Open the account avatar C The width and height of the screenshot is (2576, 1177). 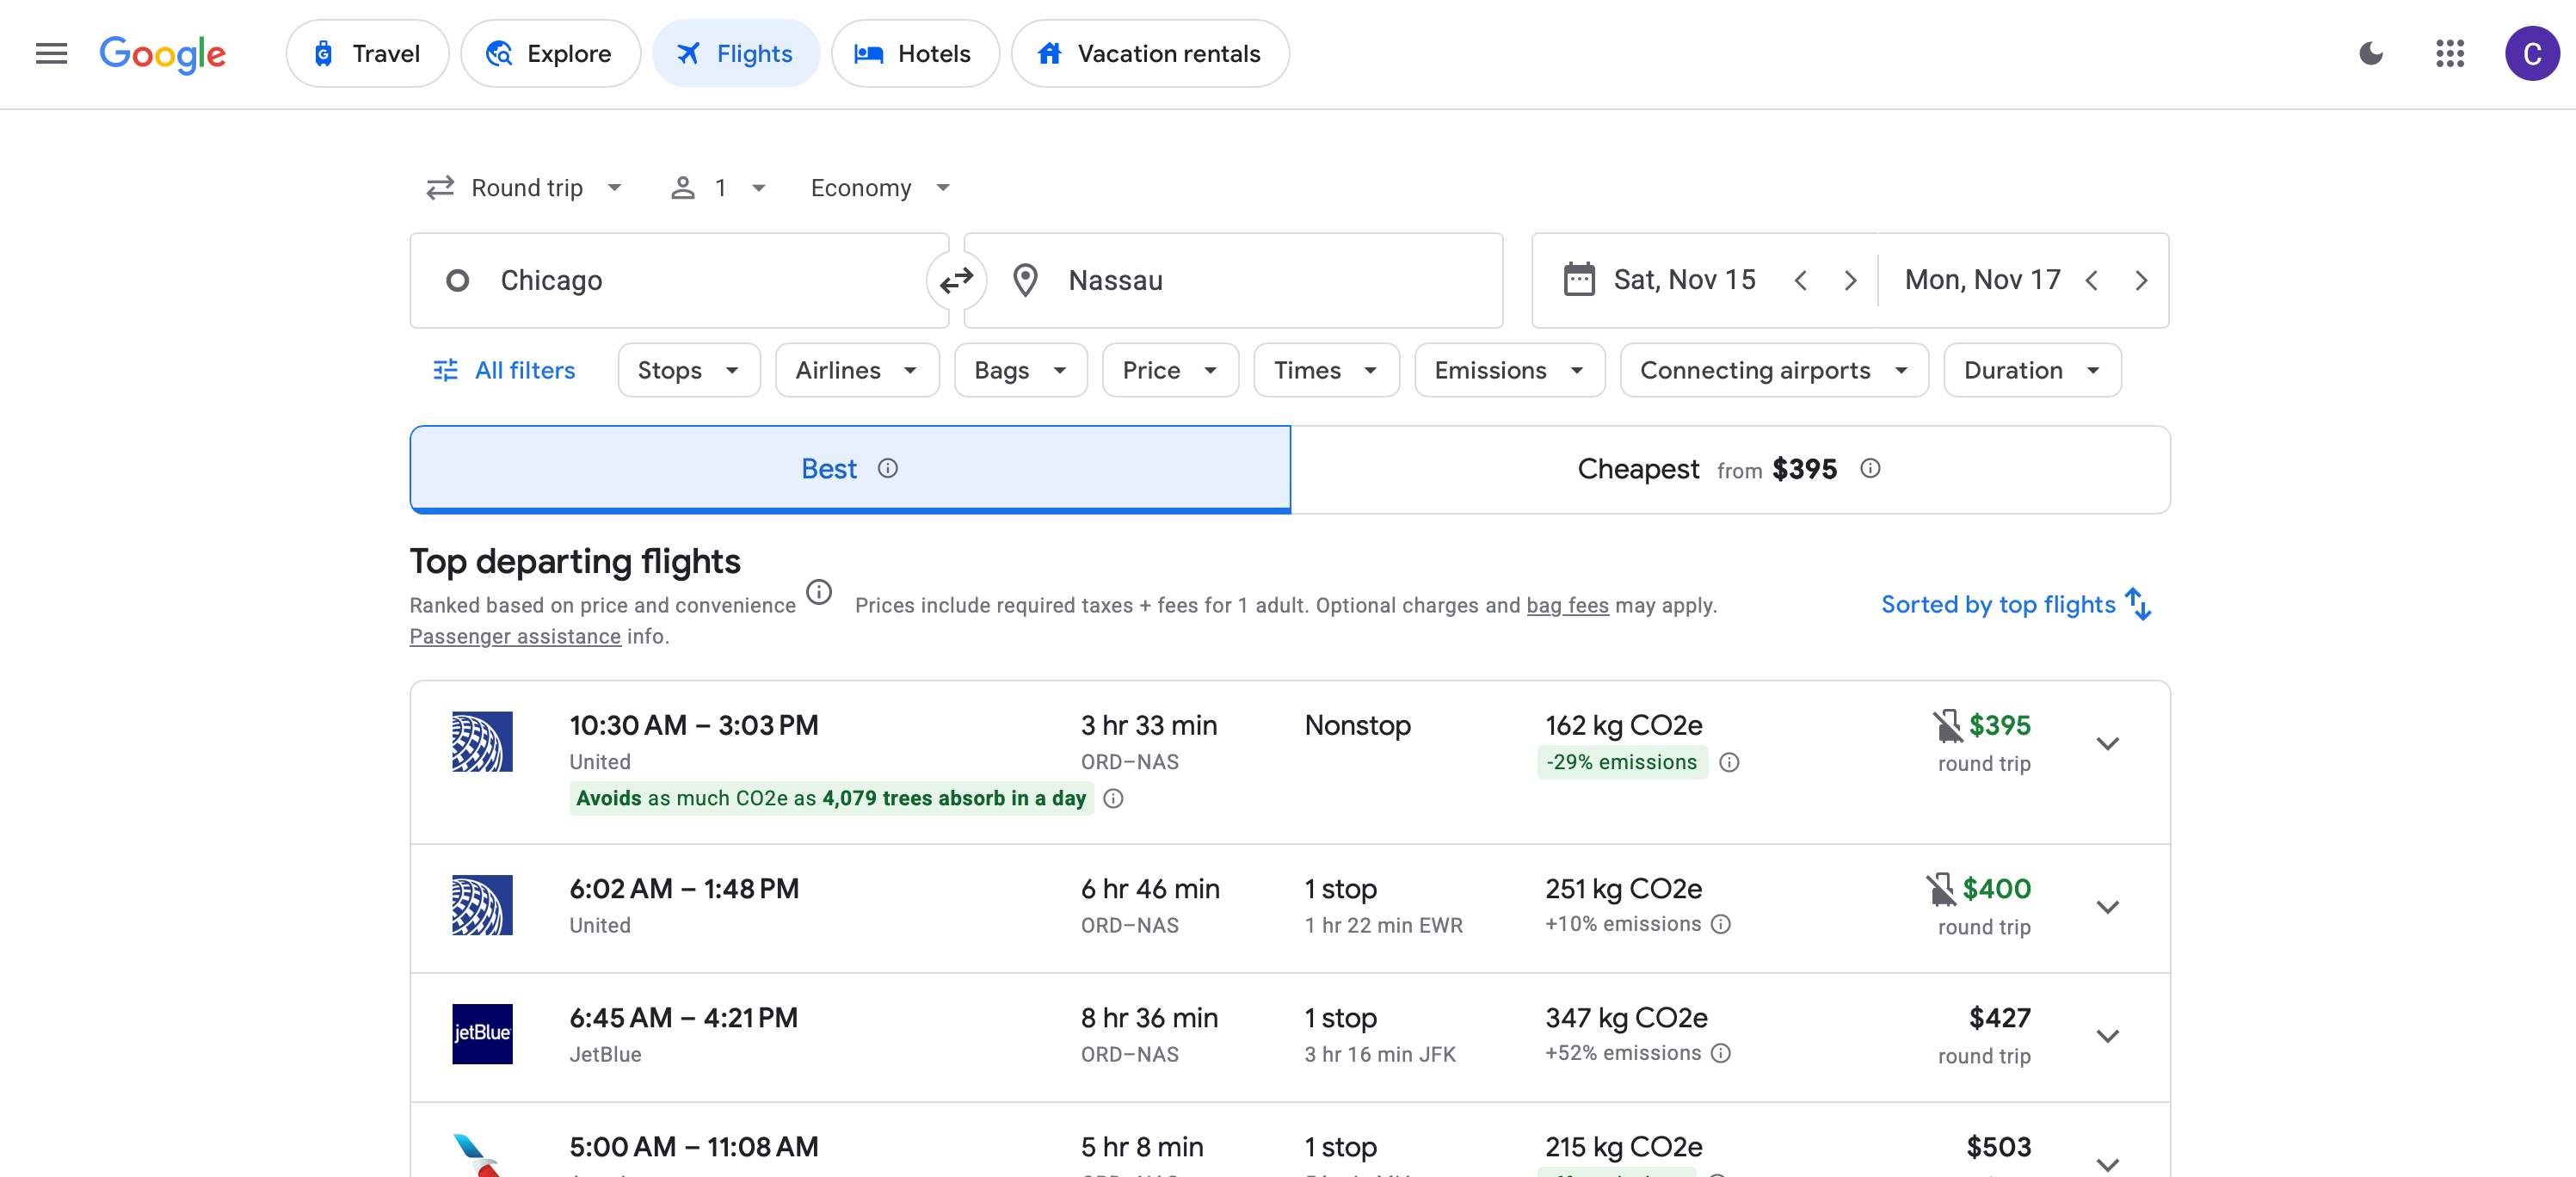pos(2531,54)
